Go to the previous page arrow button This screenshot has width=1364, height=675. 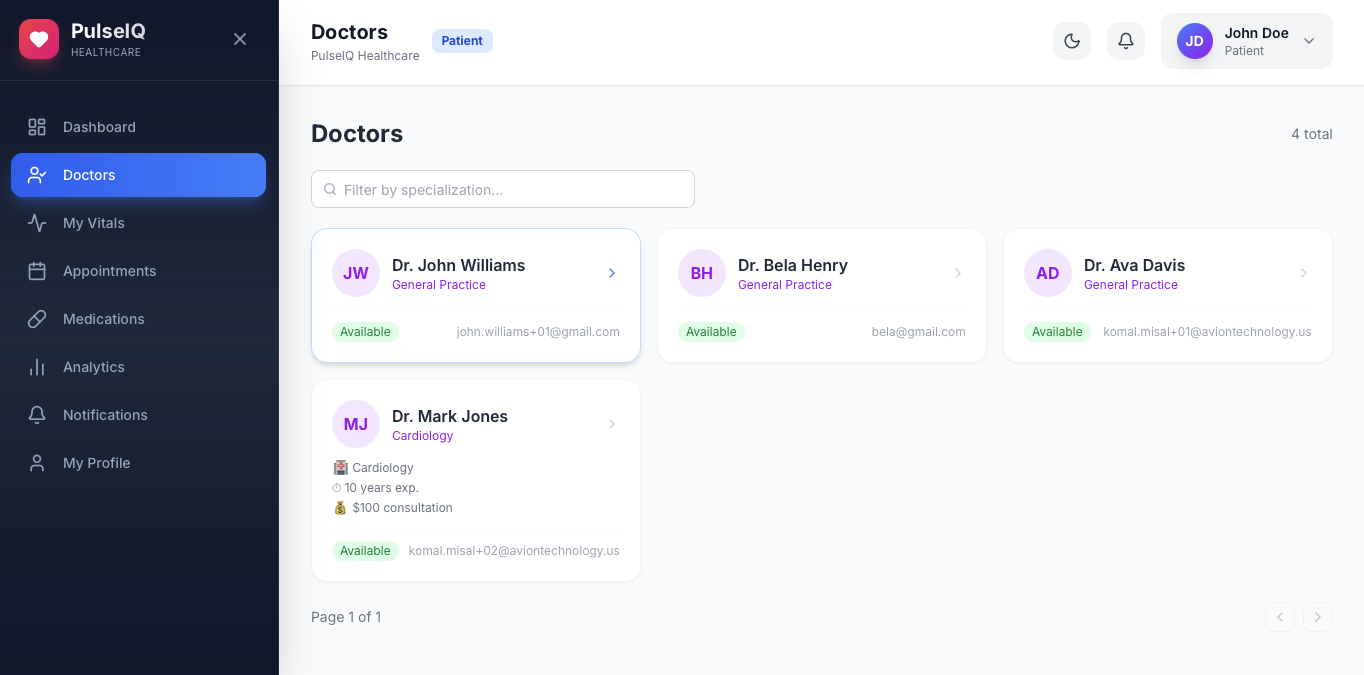click(x=1280, y=617)
